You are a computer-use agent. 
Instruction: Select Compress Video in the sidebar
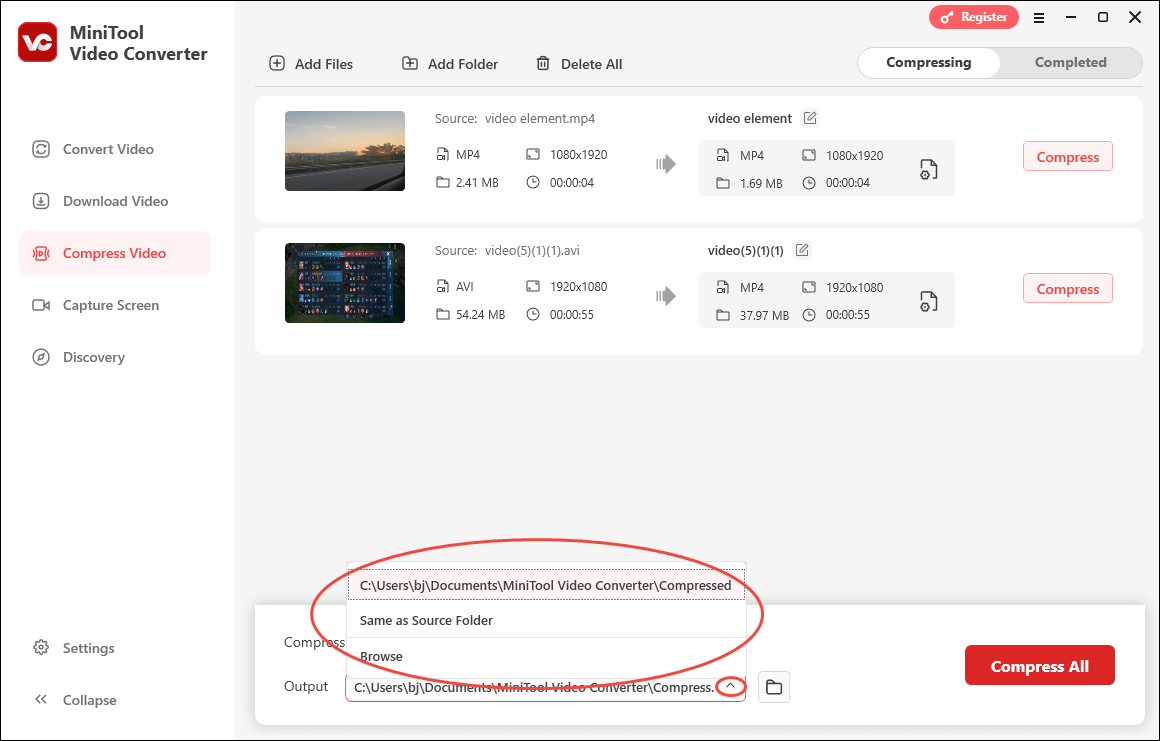pyautogui.click(x=115, y=253)
